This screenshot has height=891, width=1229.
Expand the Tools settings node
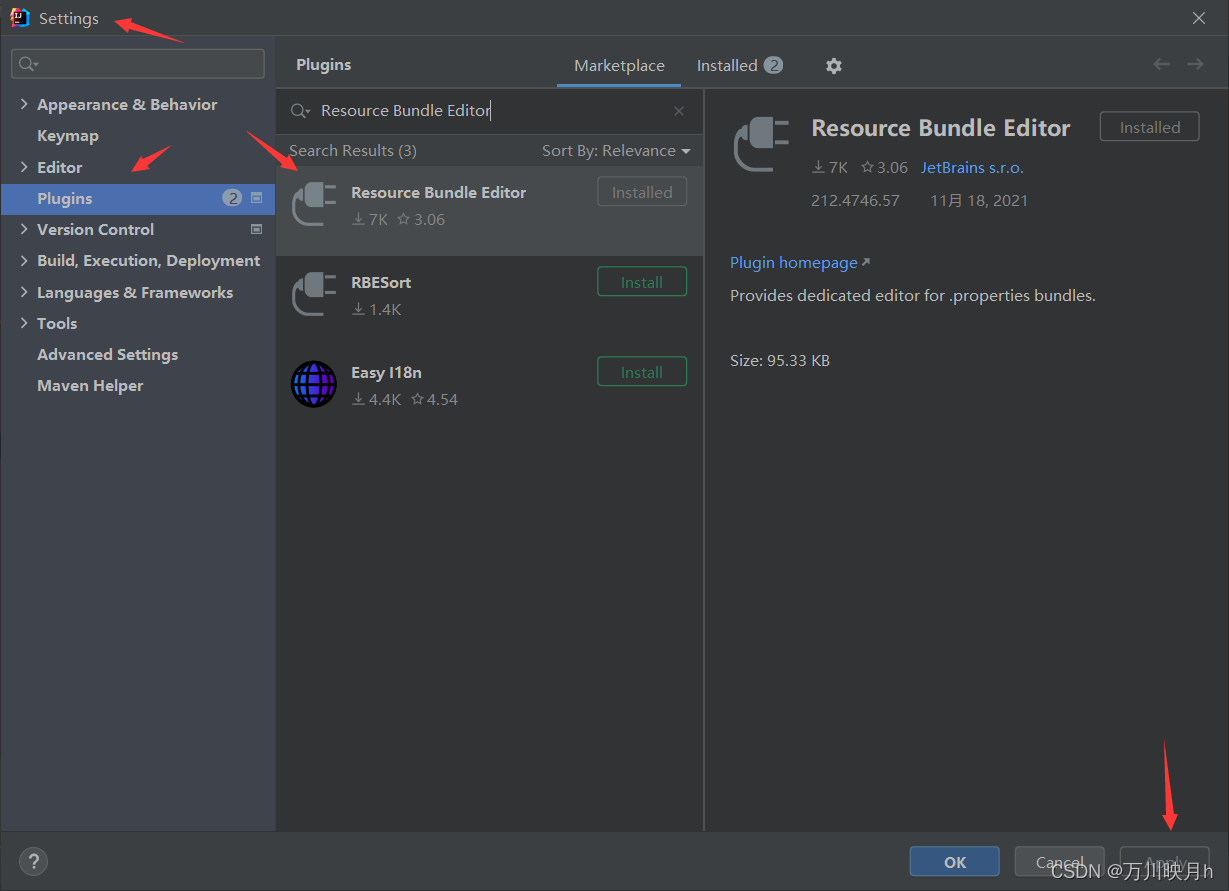pyautogui.click(x=24, y=323)
